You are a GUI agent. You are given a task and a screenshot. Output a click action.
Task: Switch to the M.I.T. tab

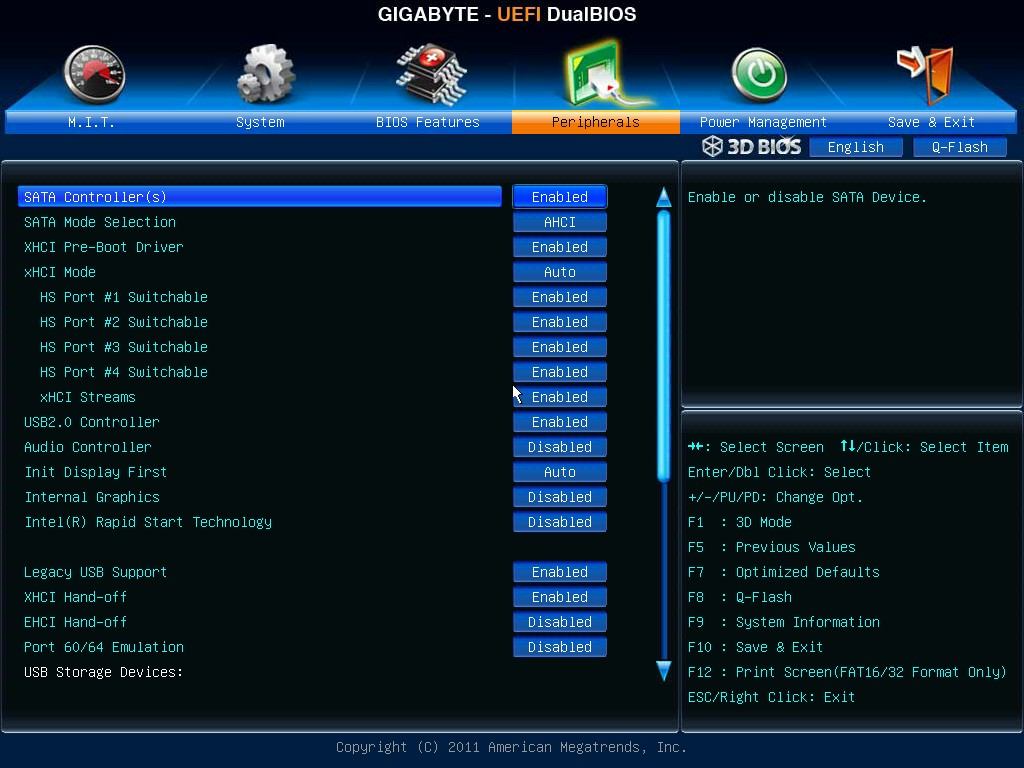coord(91,122)
